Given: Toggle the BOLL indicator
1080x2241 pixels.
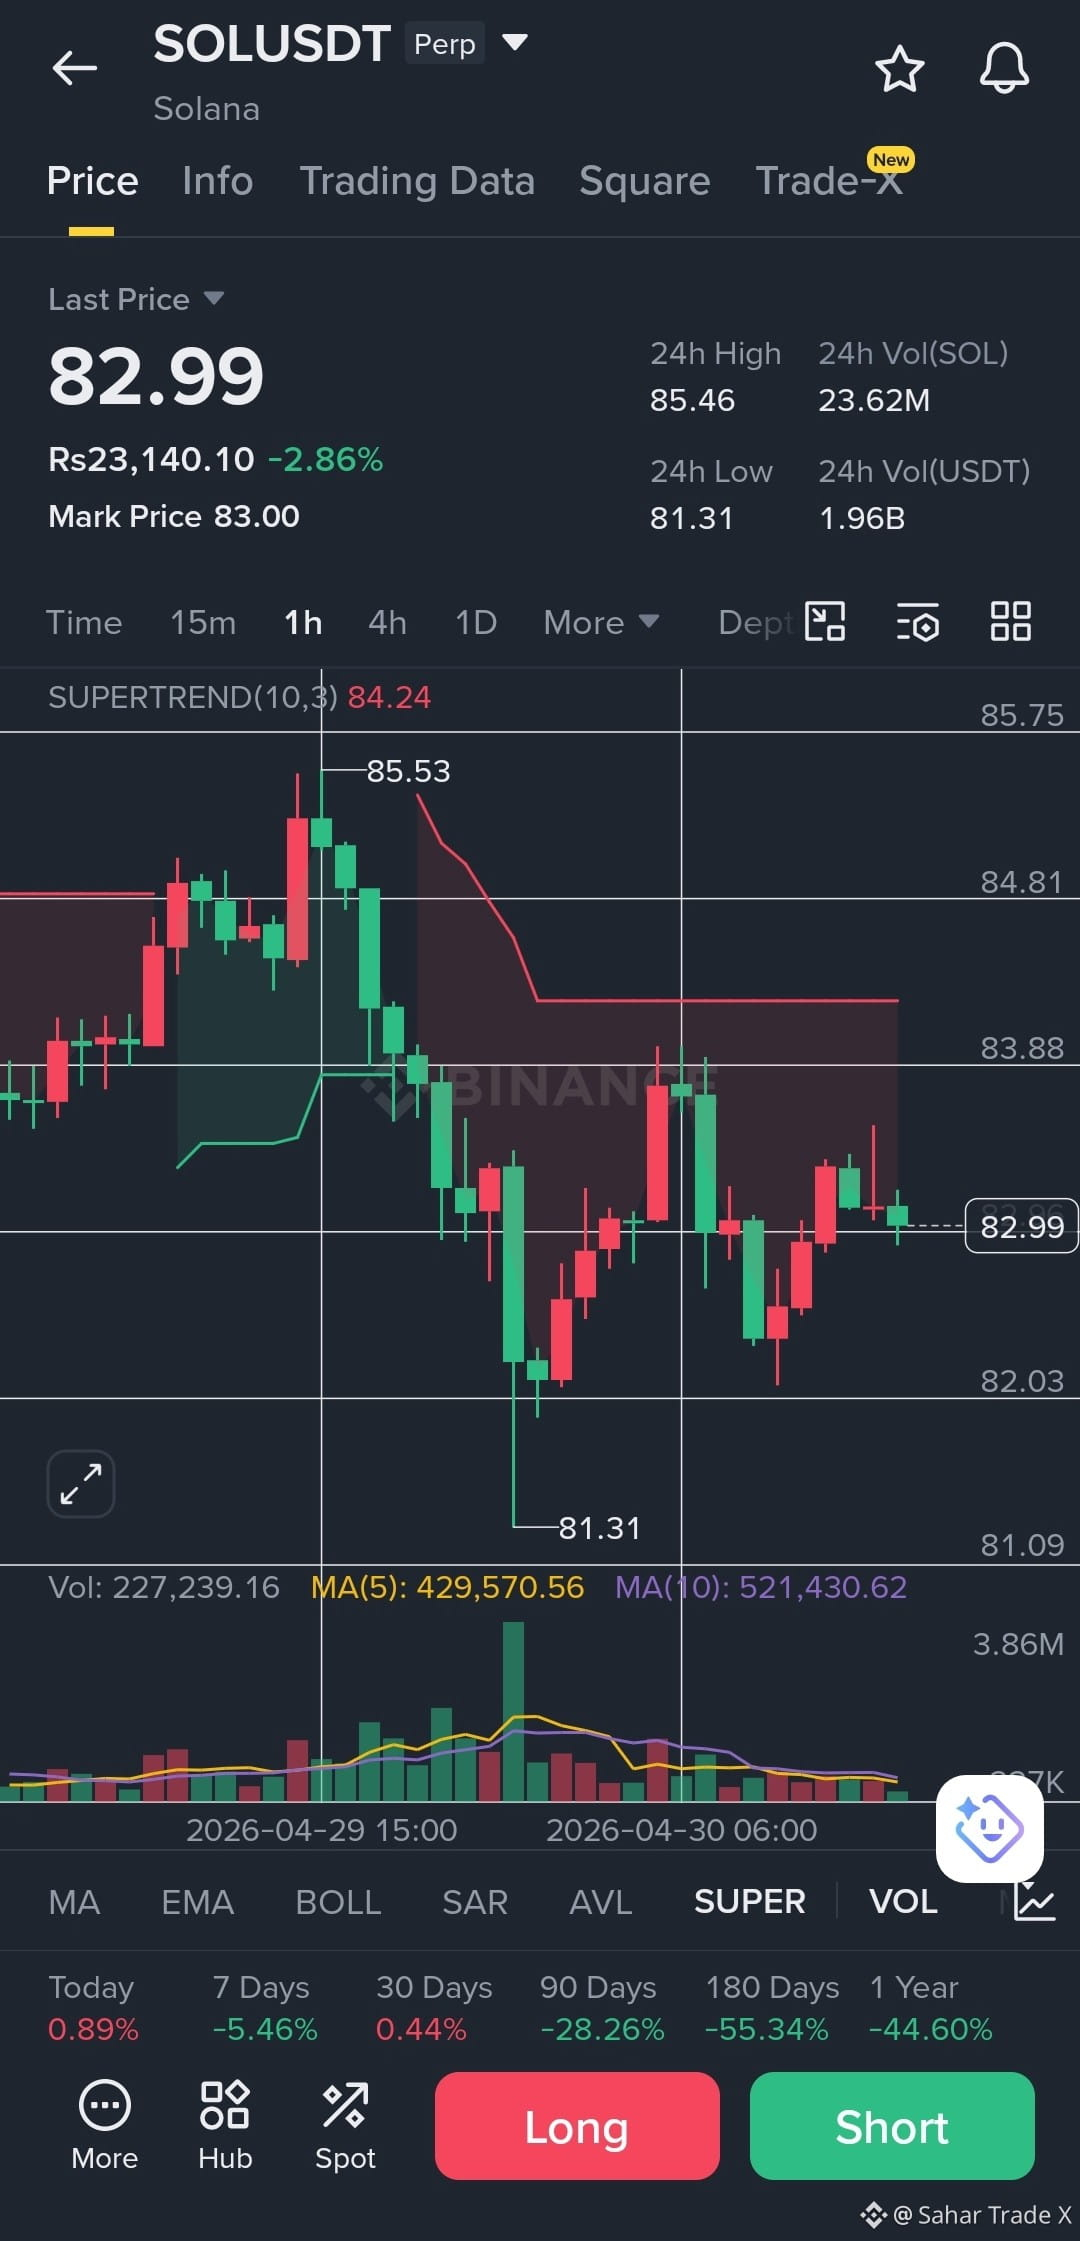Looking at the screenshot, I should [338, 1902].
